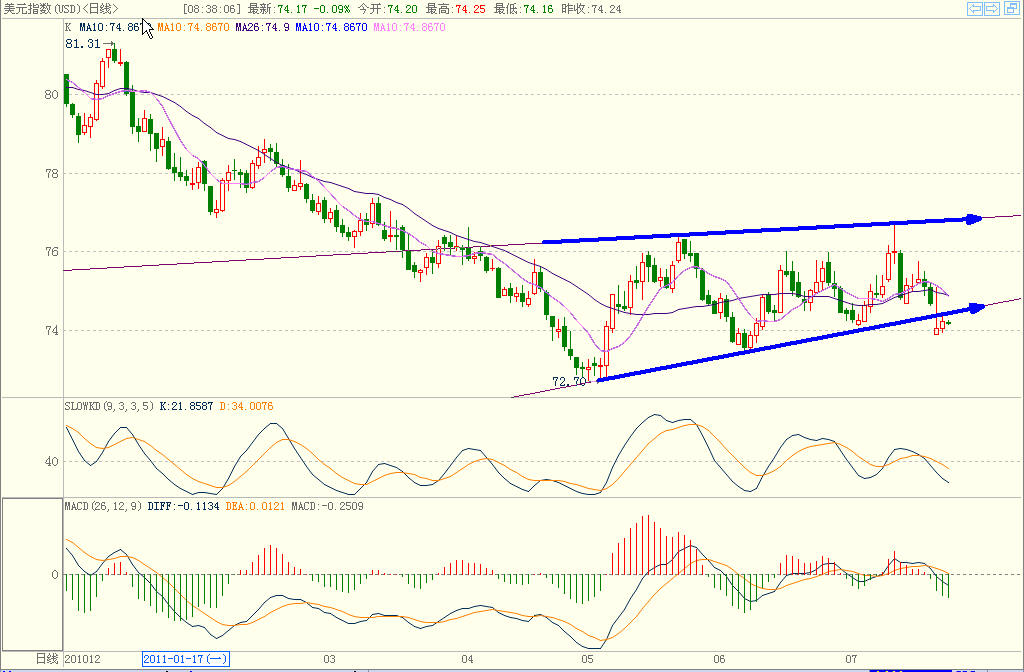The image size is (1024, 672).
Task: Click the K label before the moving averages
Action: click(x=68, y=27)
